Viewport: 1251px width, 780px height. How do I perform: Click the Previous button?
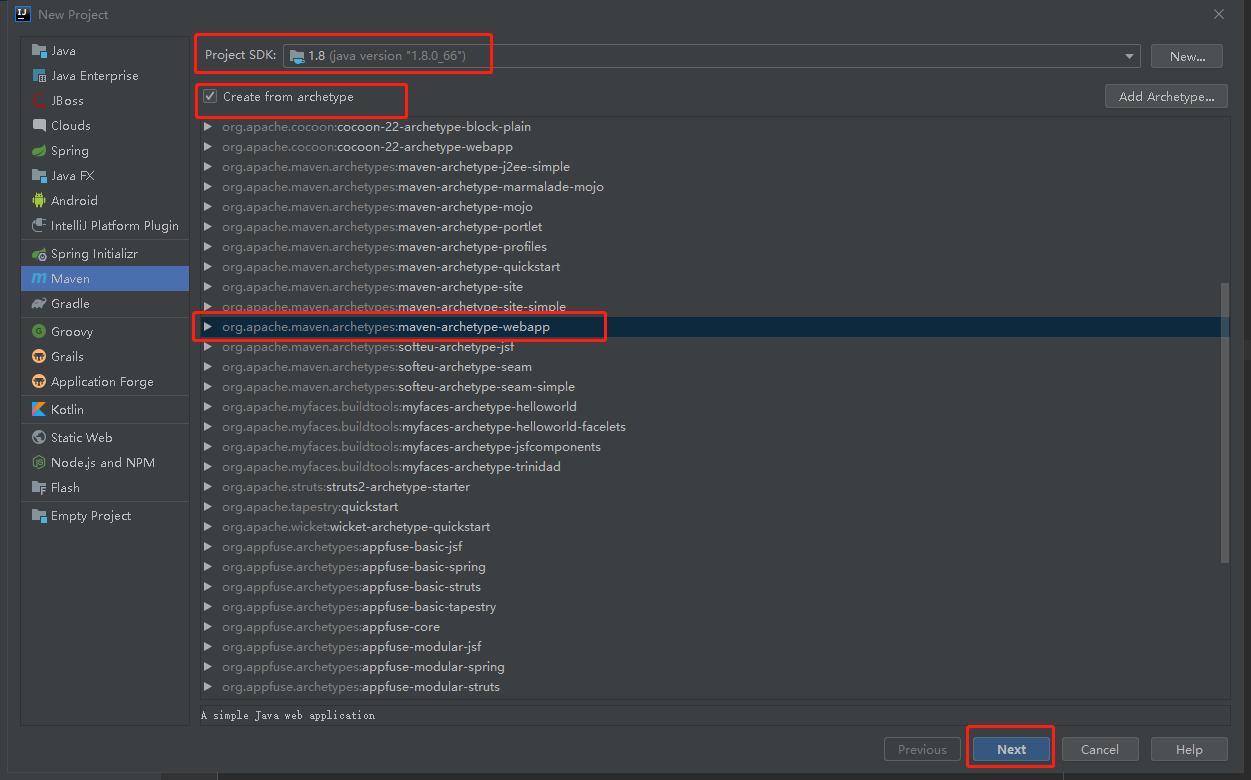pyautogui.click(x=922, y=749)
